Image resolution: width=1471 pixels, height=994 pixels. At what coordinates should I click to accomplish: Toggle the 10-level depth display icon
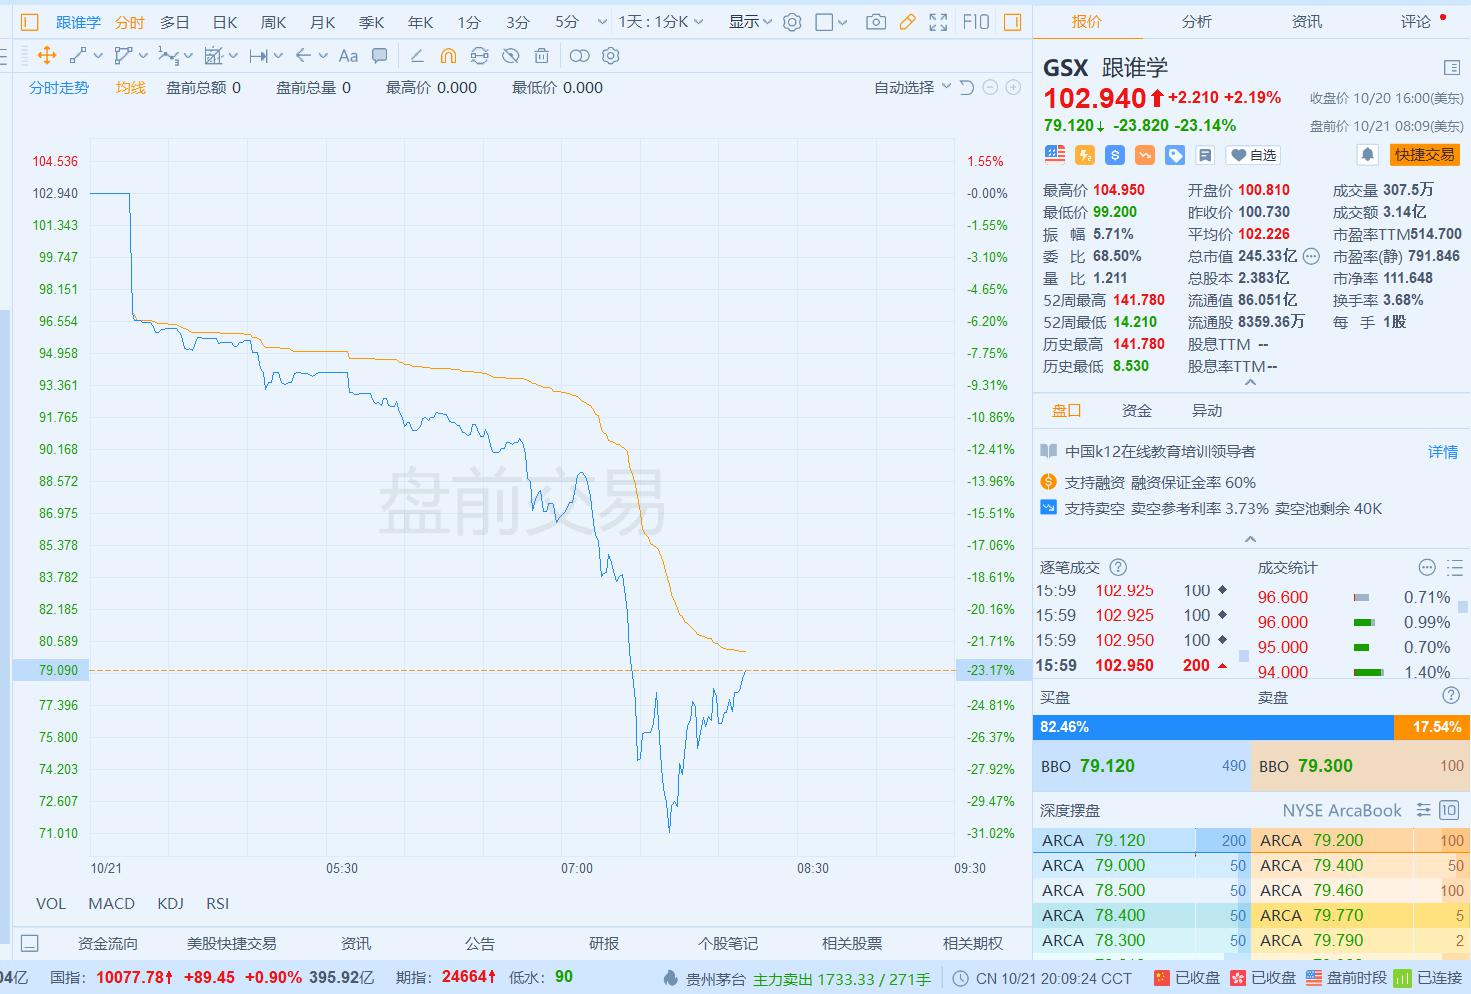click(1449, 810)
